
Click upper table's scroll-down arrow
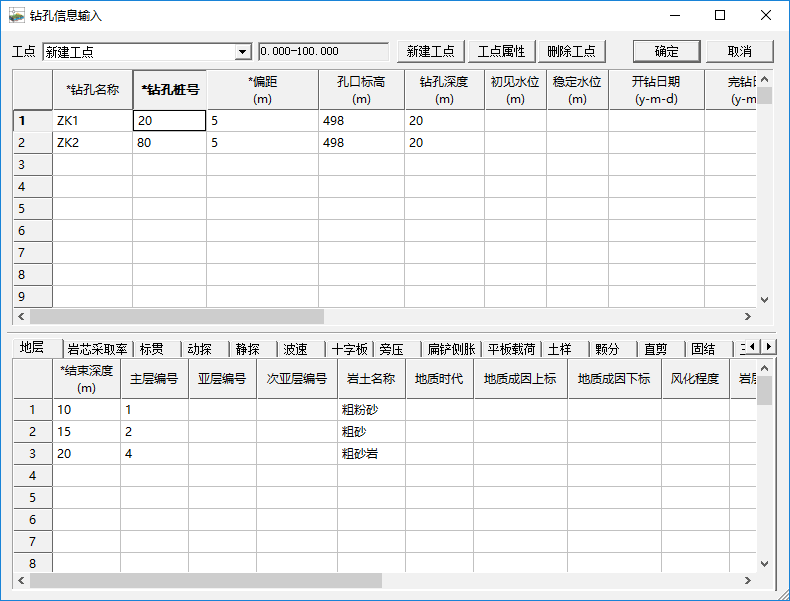(x=764, y=299)
